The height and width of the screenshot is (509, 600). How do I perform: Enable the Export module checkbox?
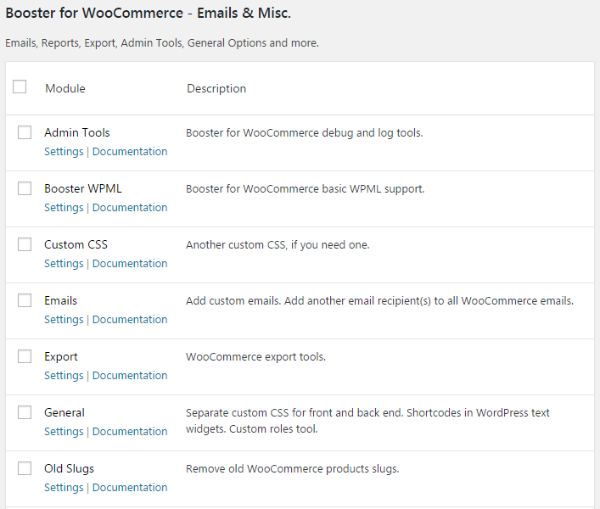[x=25, y=356]
